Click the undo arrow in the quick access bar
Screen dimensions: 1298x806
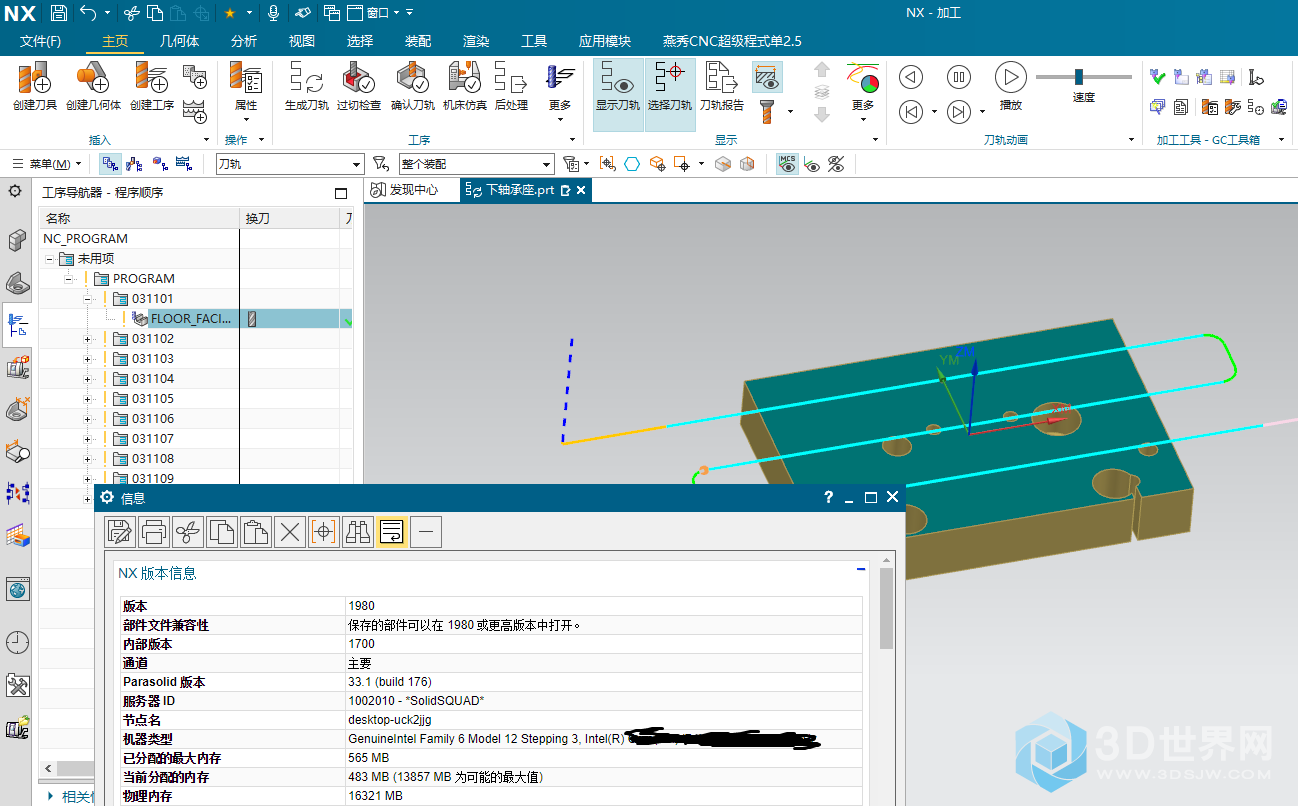coord(88,13)
